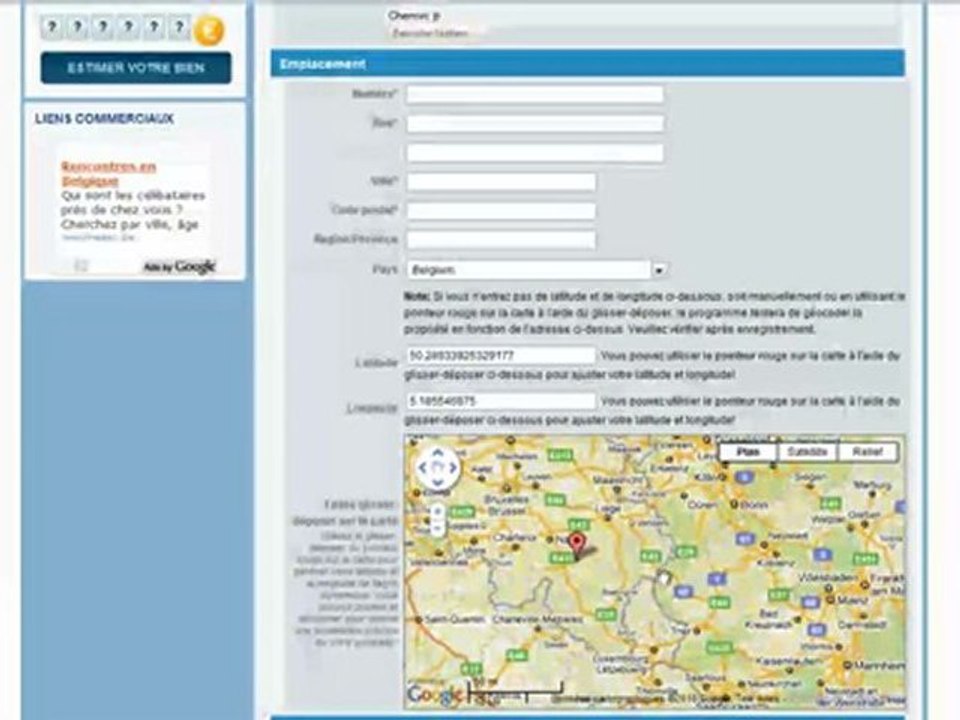Click into the Longitude input field

pos(501,401)
